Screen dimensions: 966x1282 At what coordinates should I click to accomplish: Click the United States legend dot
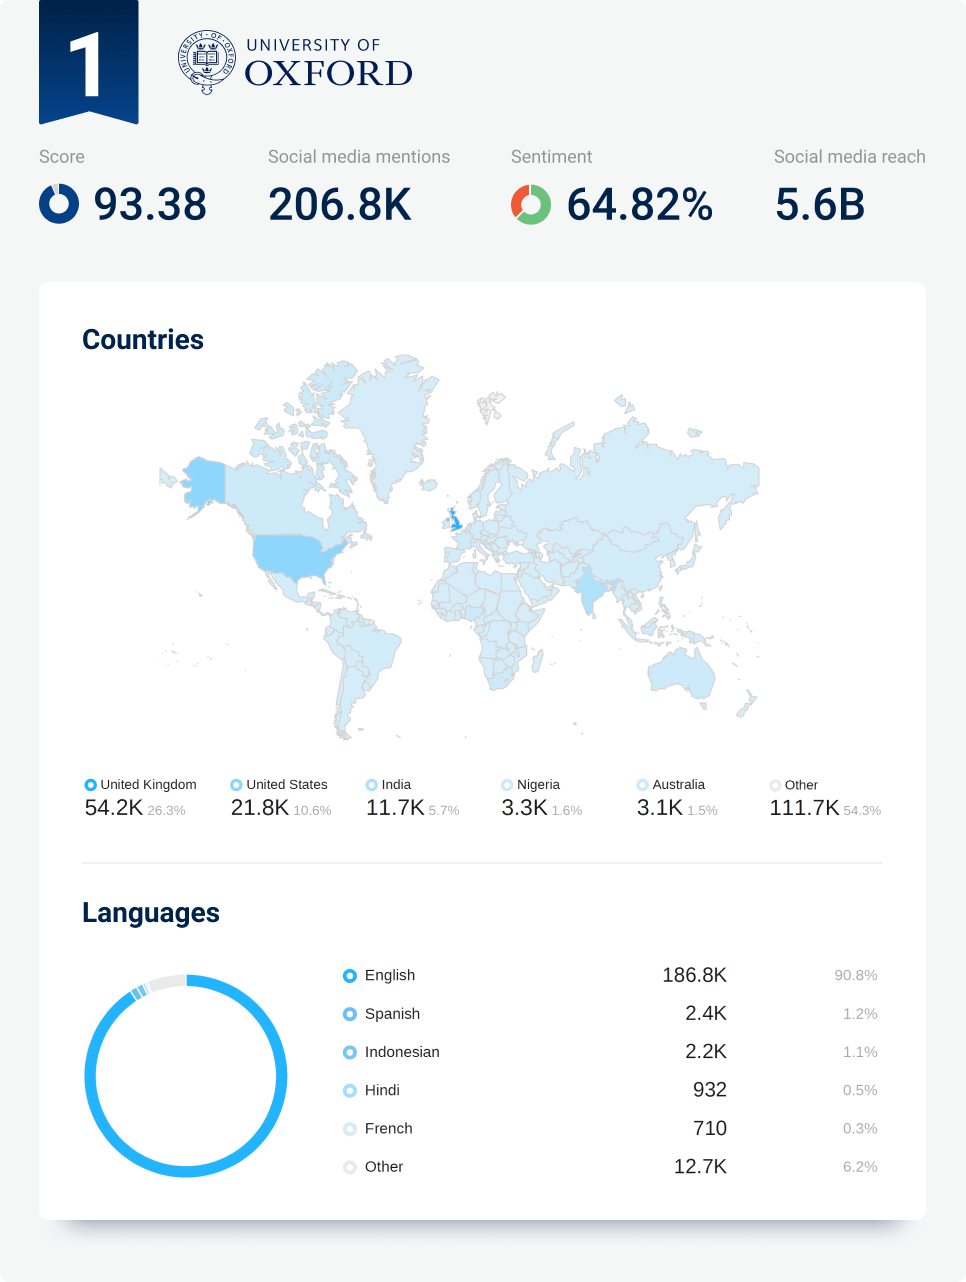point(237,785)
